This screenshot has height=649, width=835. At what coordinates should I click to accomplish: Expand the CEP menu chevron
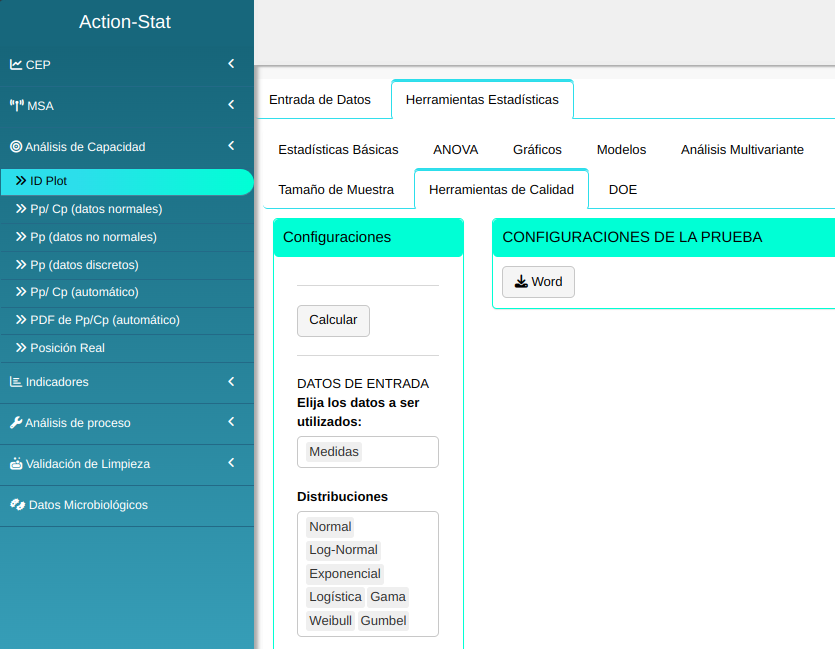231,64
